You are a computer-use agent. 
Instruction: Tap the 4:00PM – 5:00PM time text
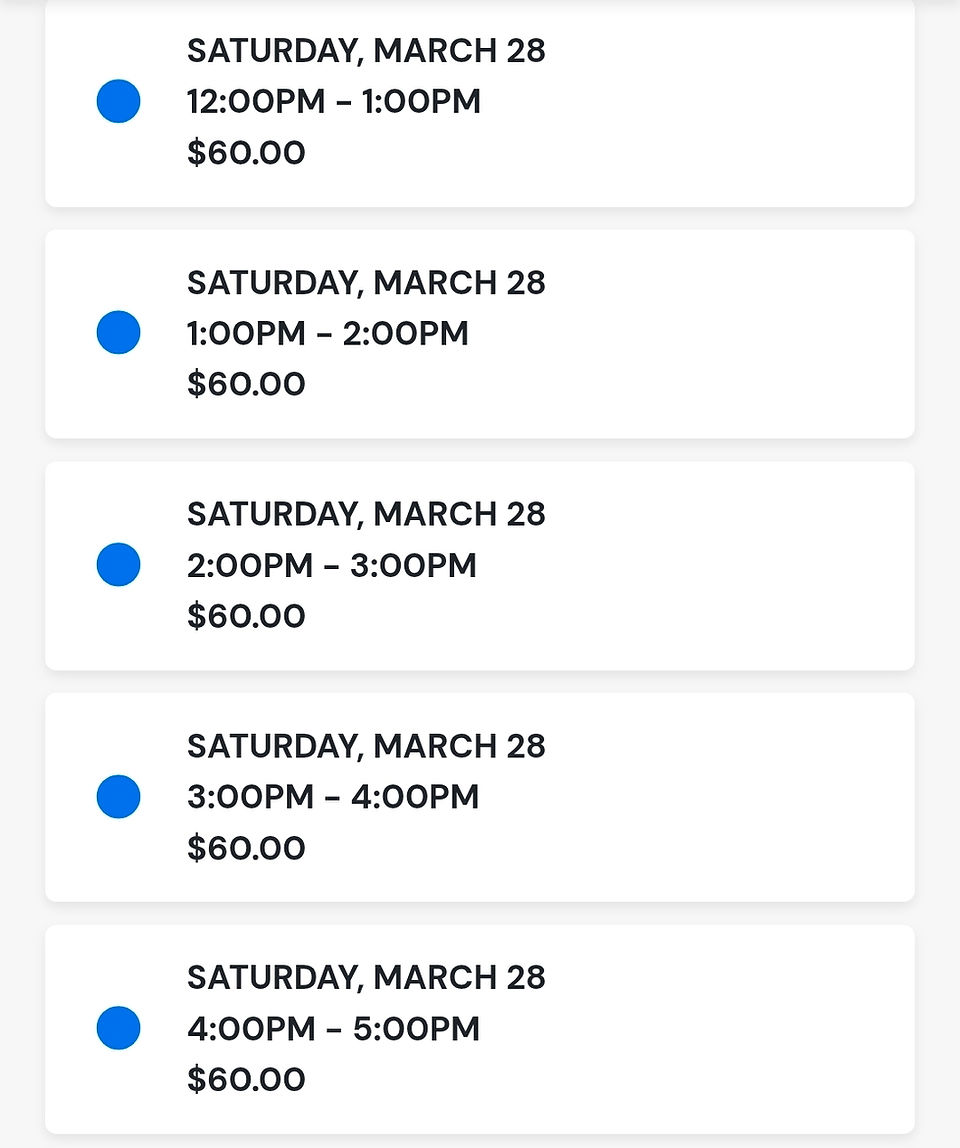(x=334, y=1029)
